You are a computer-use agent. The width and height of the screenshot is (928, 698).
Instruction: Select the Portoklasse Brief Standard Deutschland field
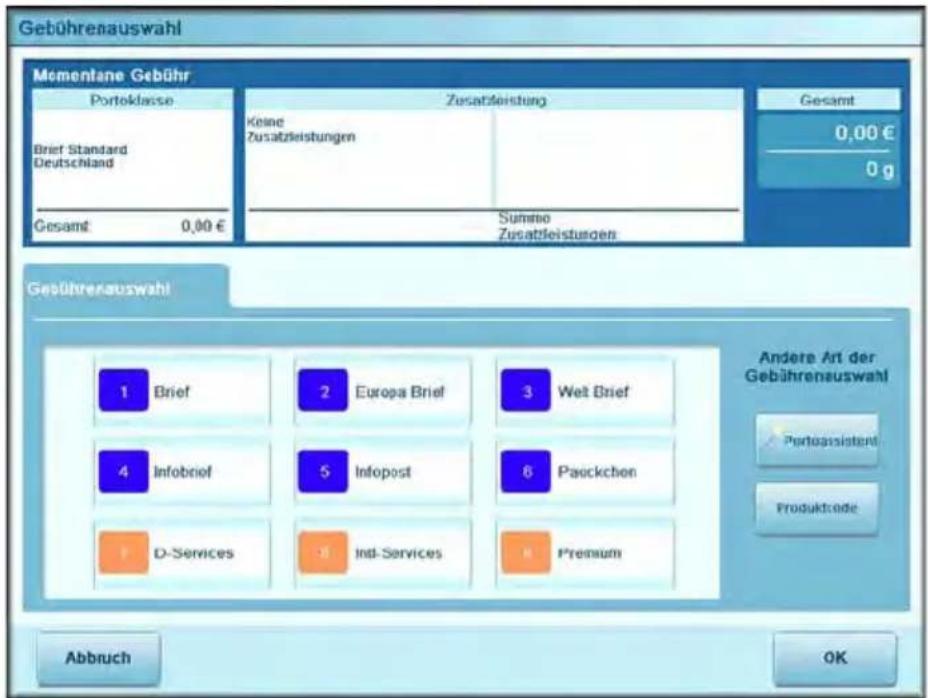(132, 156)
